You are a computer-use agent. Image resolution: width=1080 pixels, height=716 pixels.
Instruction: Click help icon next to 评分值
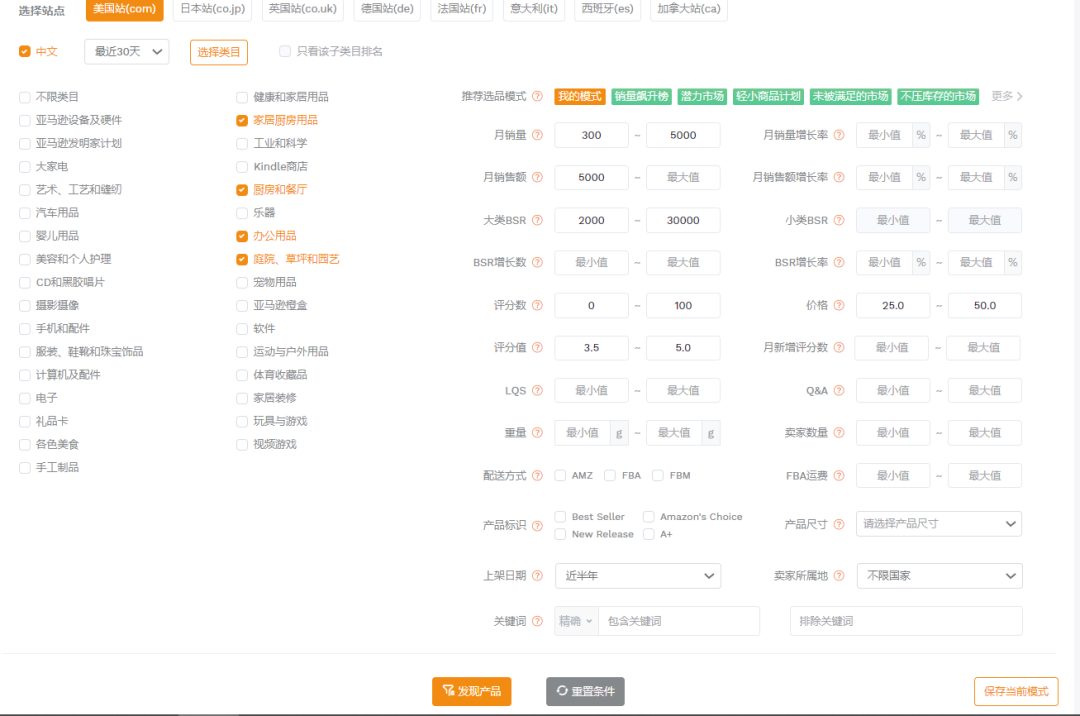537,348
